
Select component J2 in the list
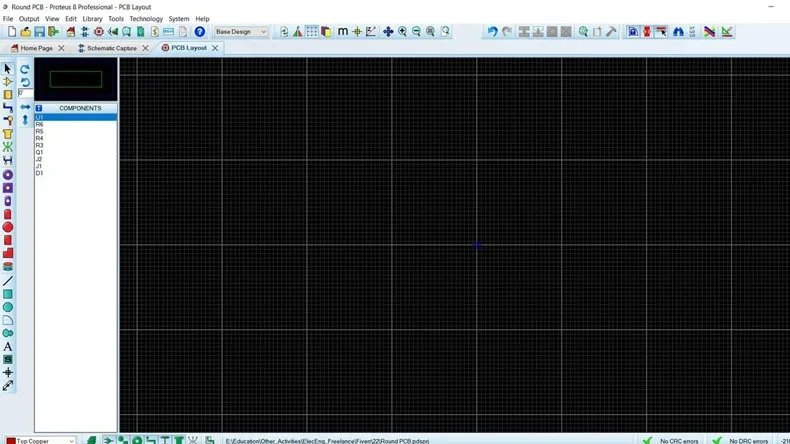[76, 159]
